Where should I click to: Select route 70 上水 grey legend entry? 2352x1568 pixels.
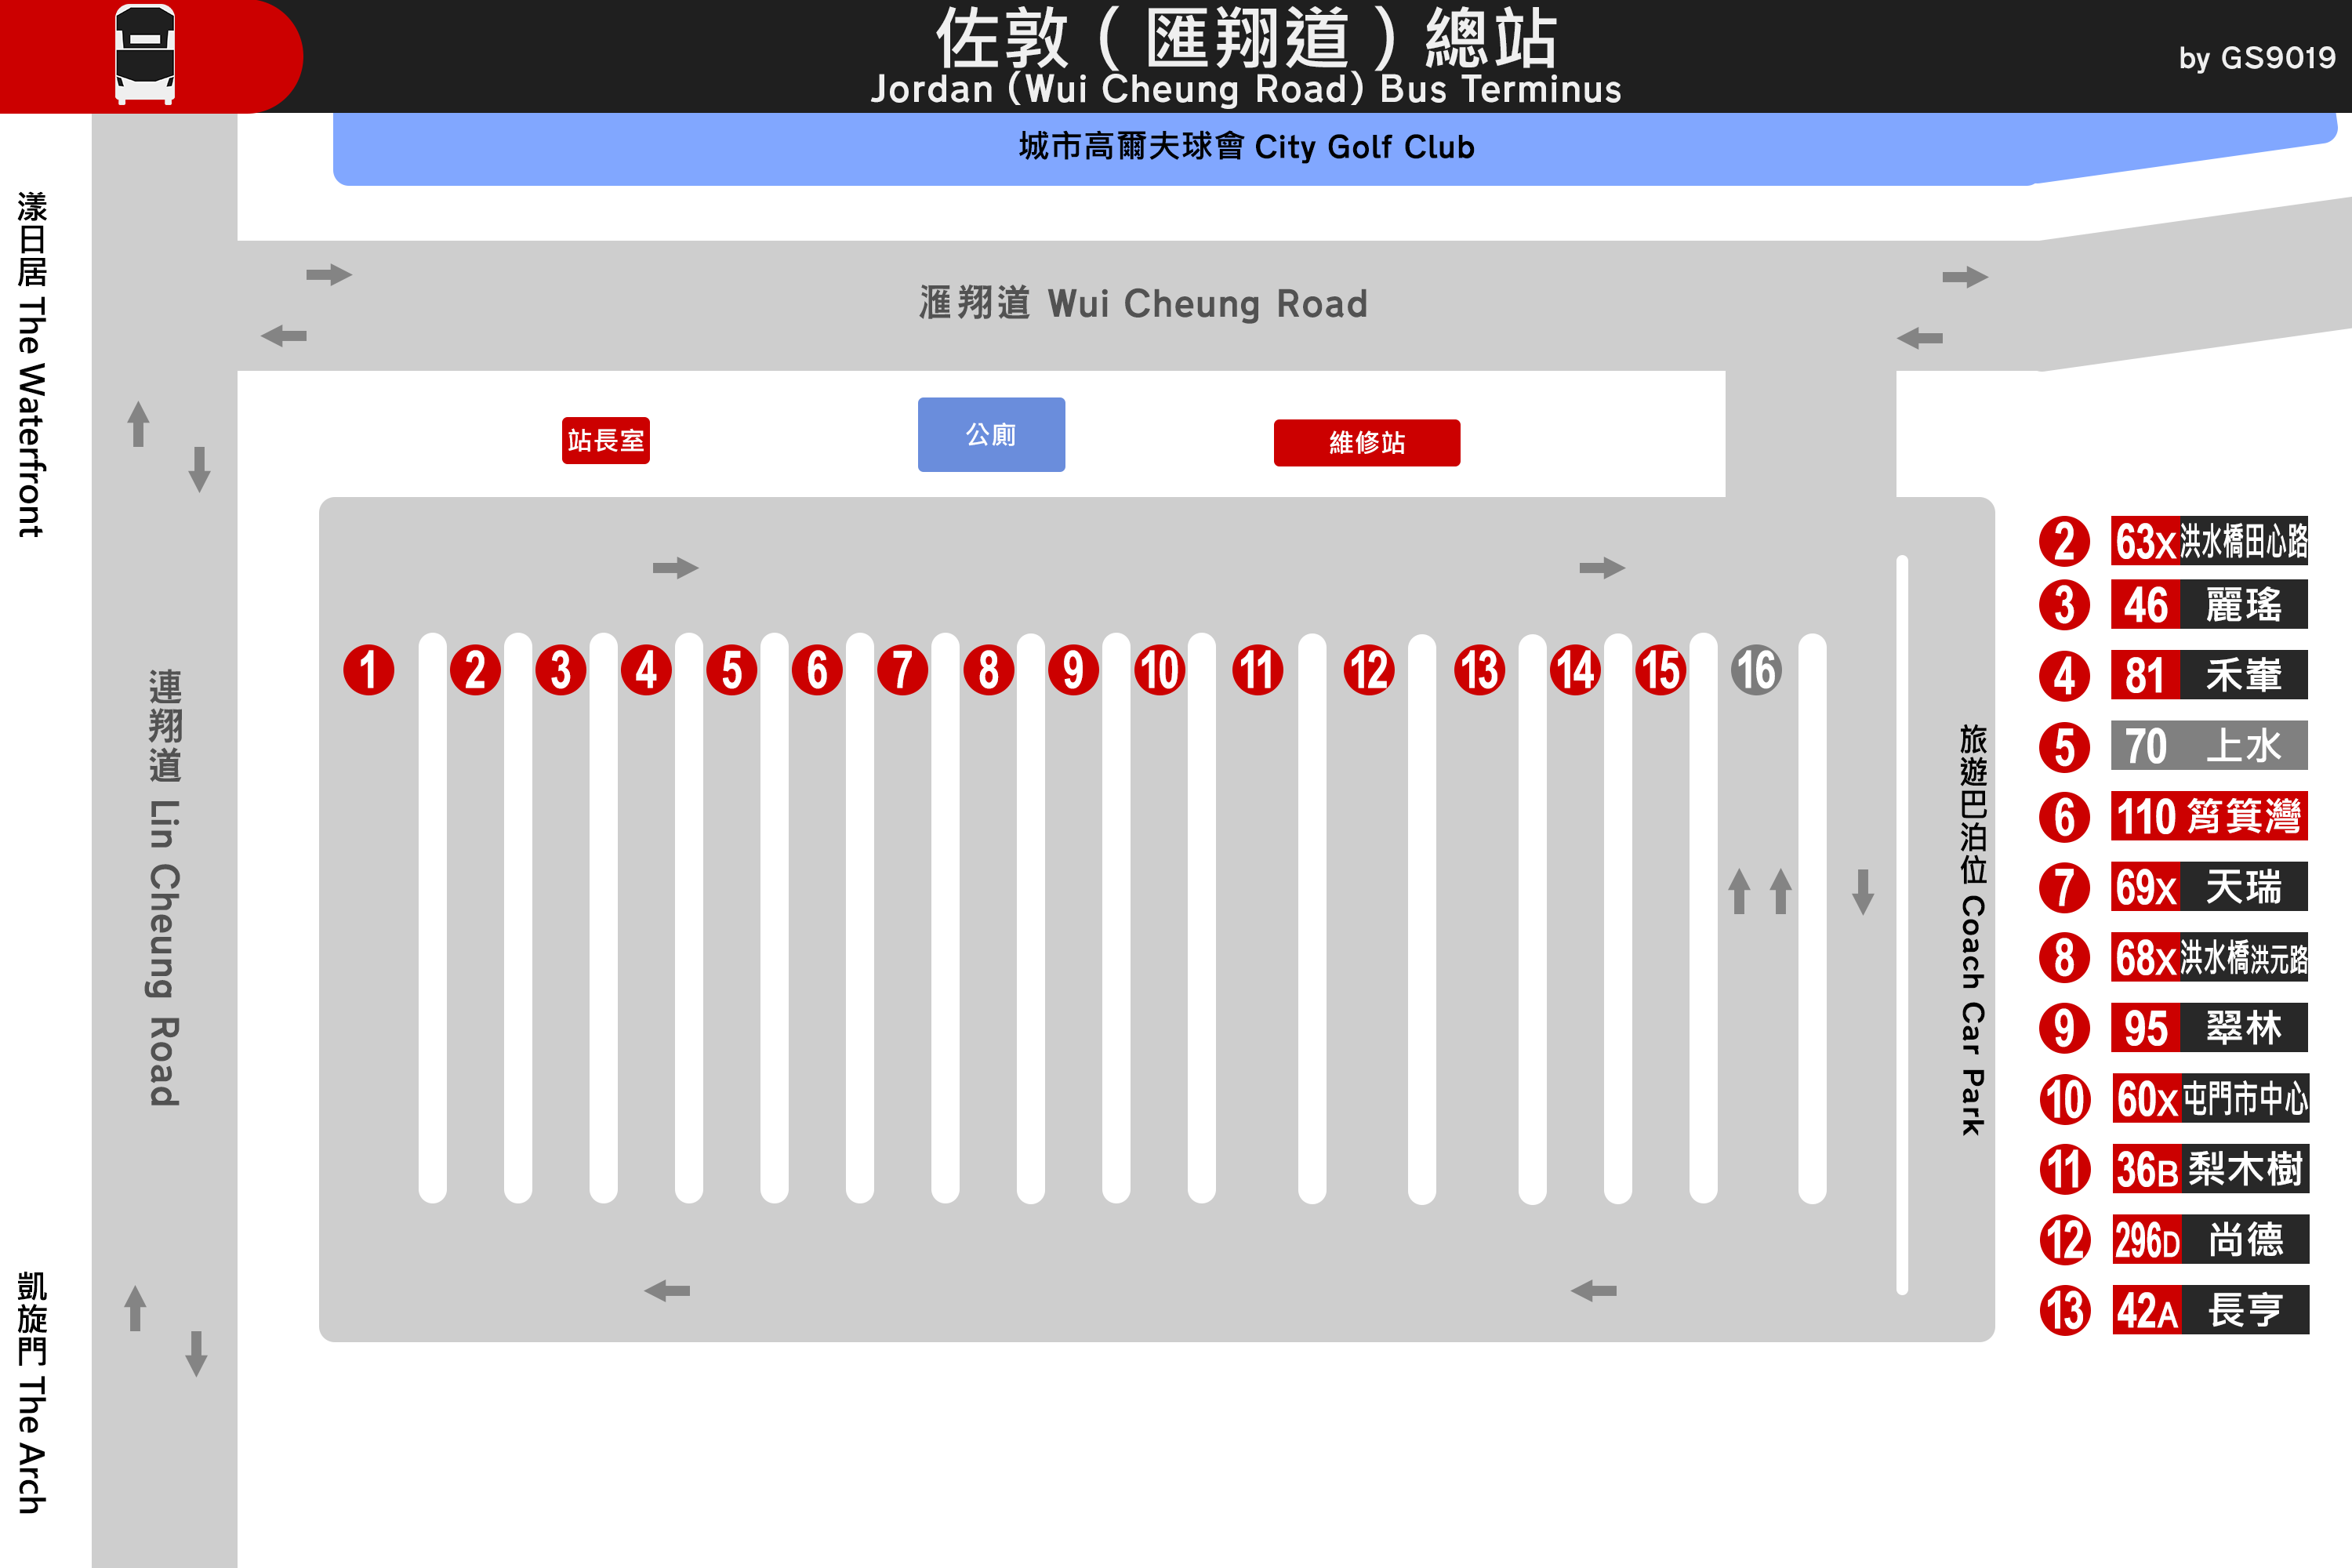(2209, 746)
